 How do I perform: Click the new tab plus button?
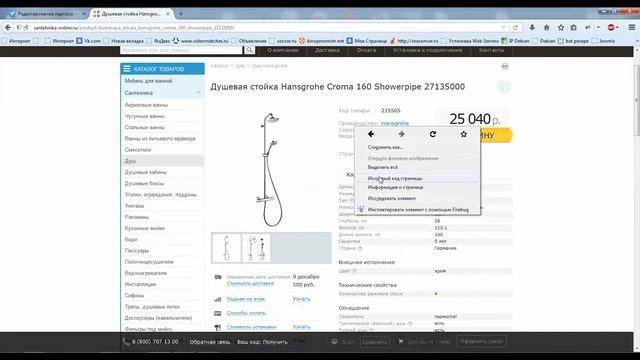(x=181, y=13)
